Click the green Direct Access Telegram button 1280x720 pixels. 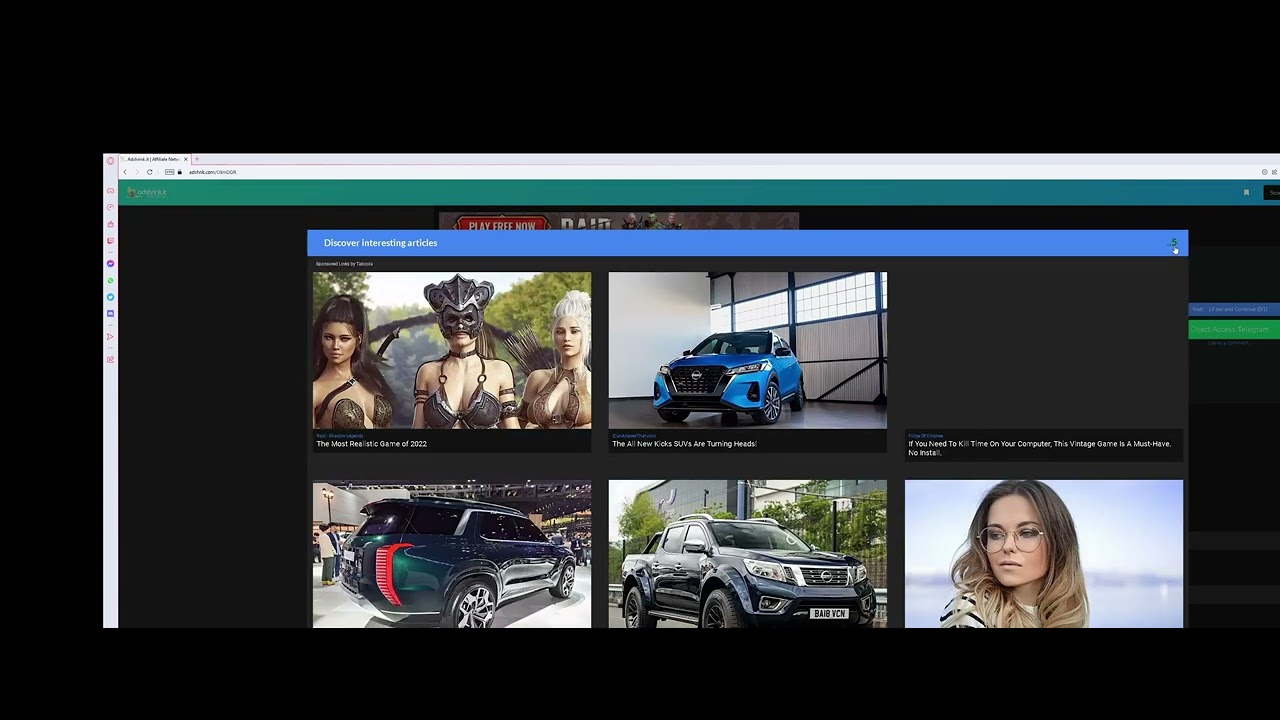click(1234, 329)
